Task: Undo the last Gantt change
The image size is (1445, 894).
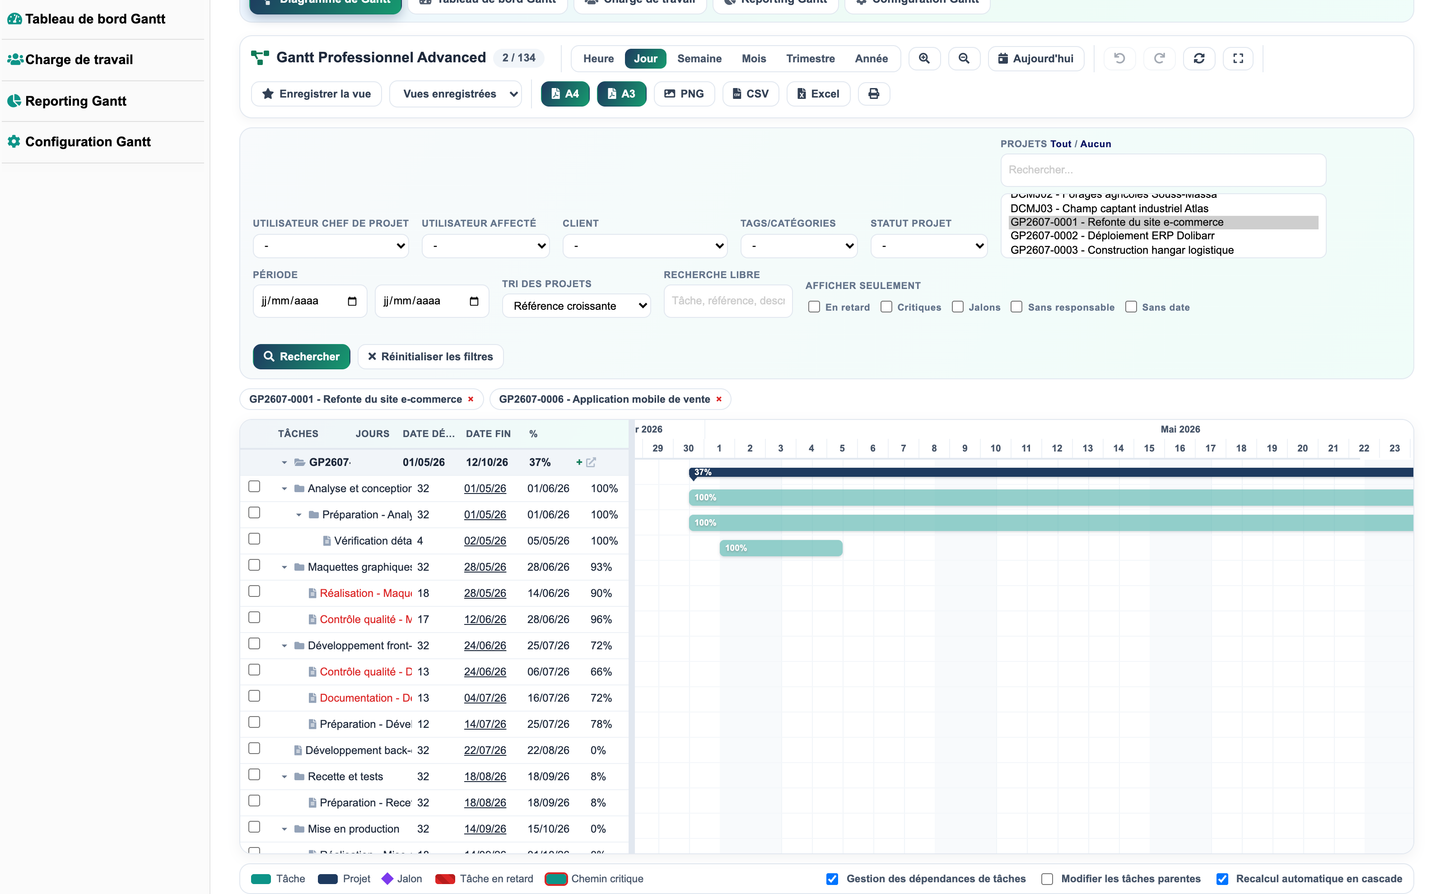Action: tap(1120, 59)
